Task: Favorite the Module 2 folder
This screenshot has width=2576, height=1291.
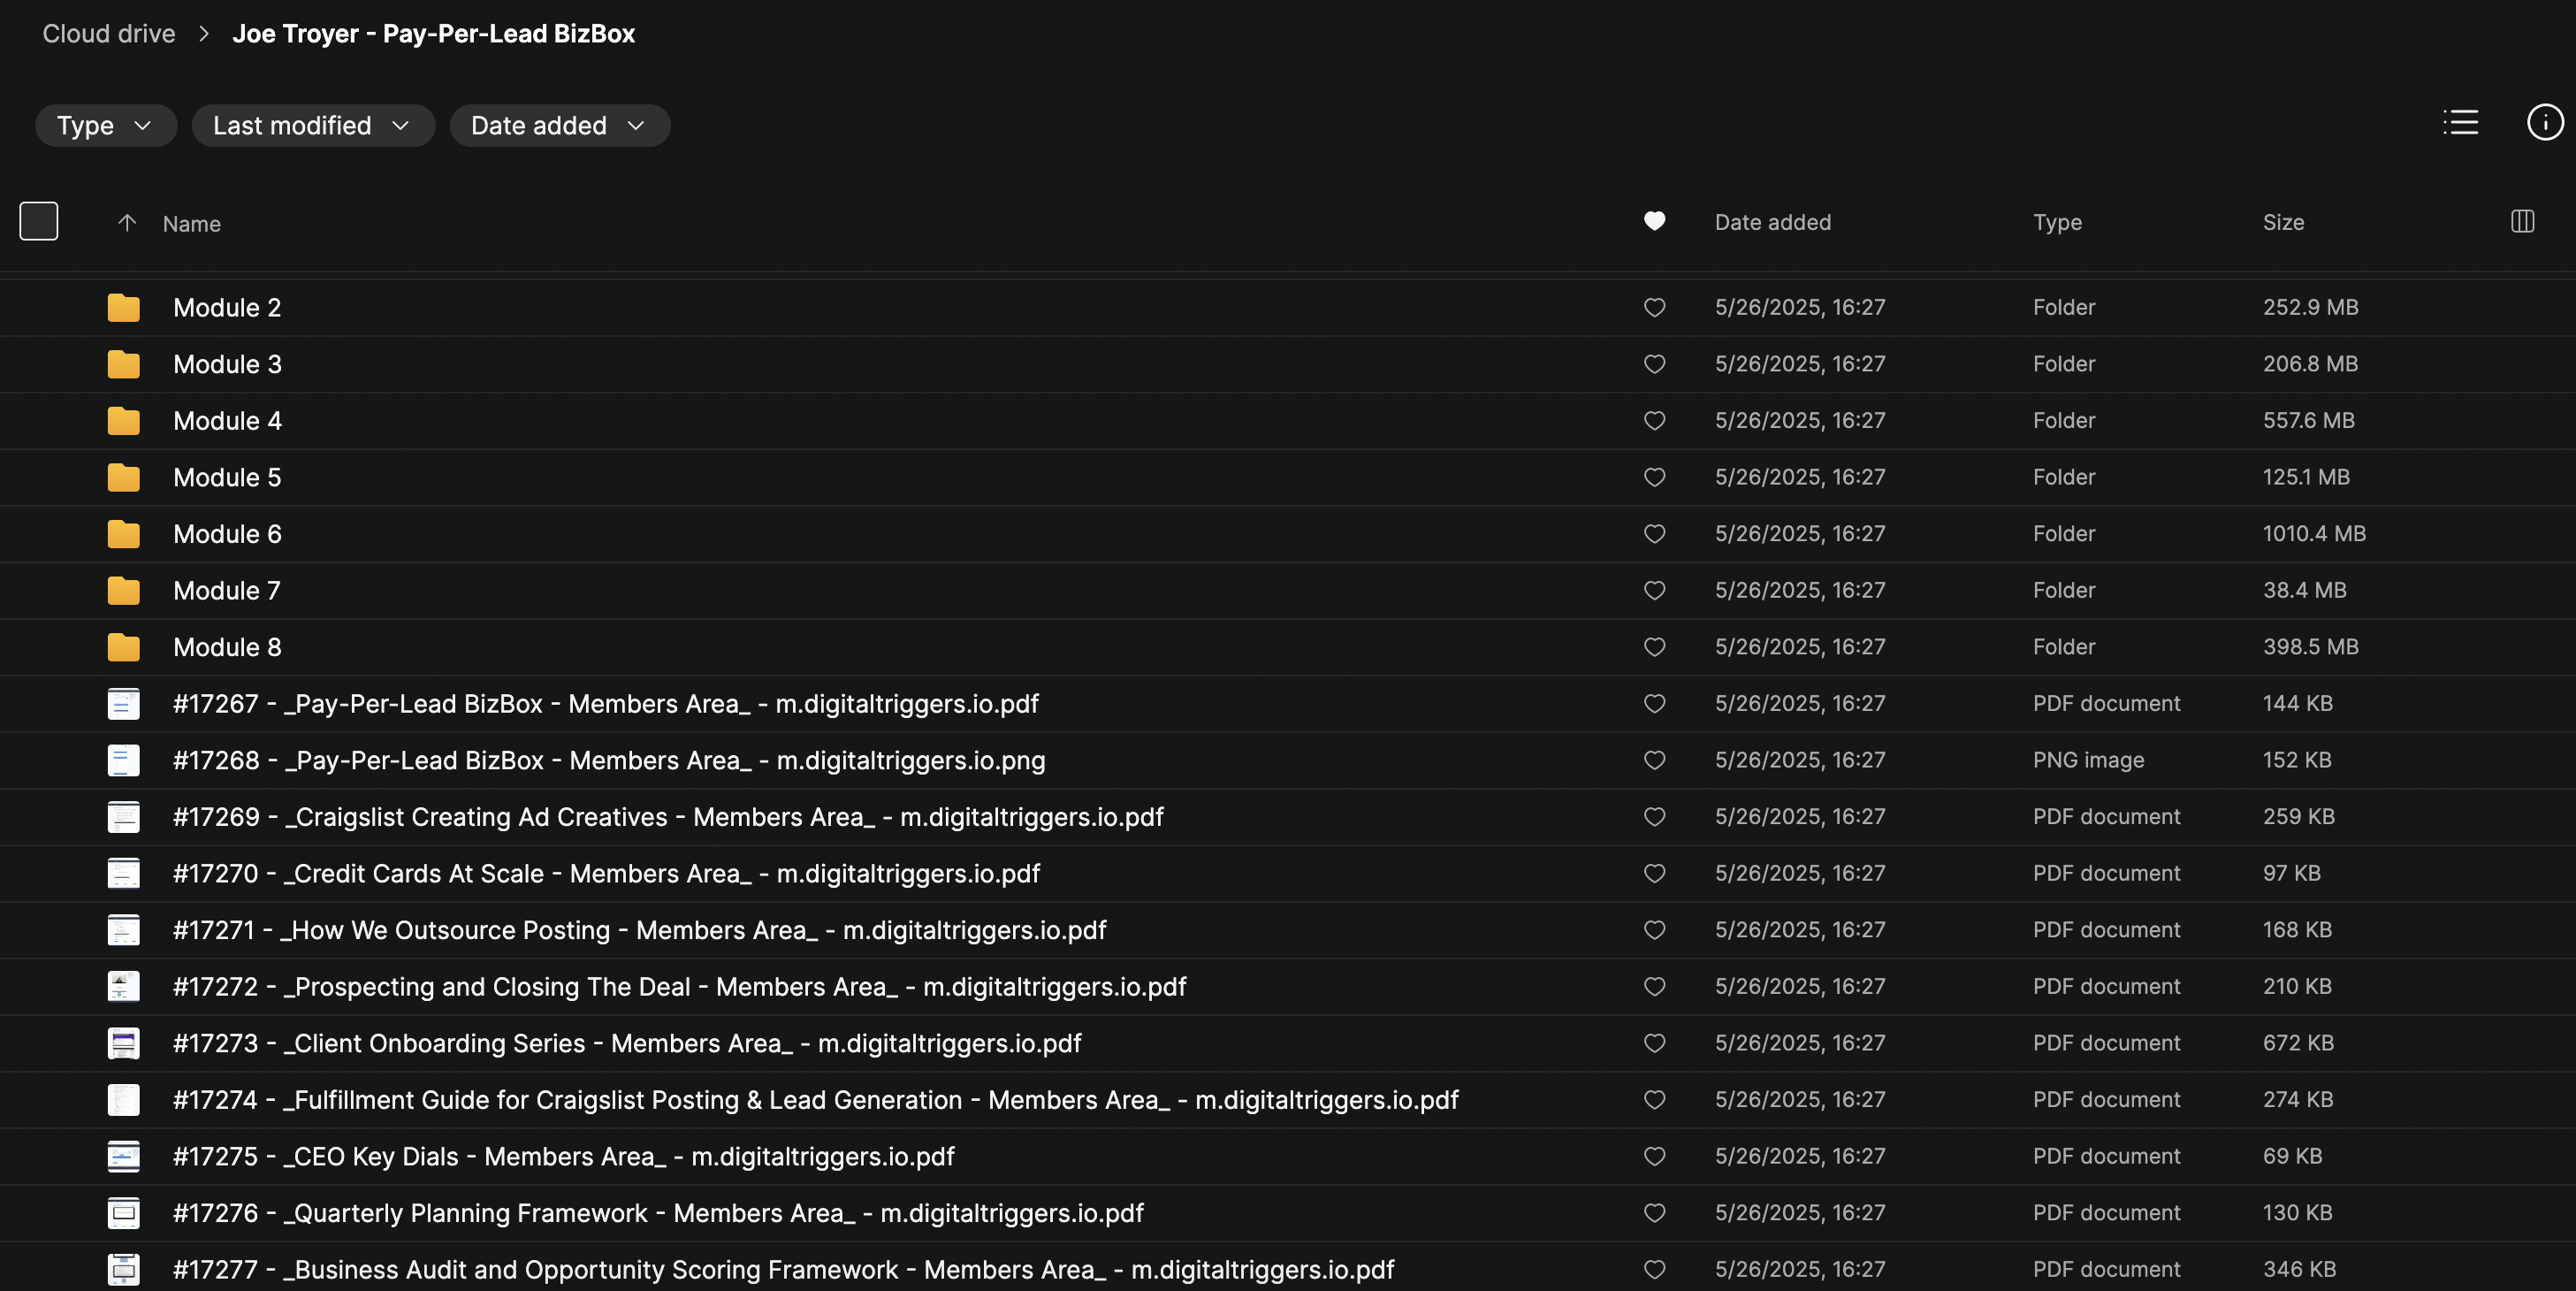Action: point(1654,307)
